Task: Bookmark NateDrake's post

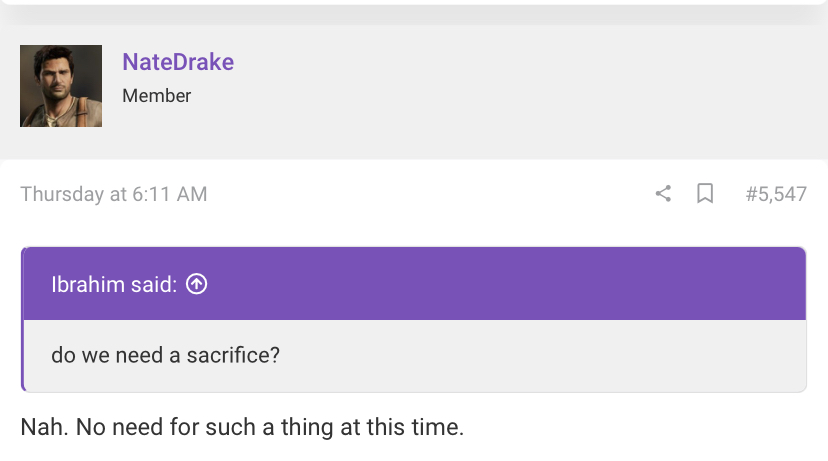Action: coord(705,194)
